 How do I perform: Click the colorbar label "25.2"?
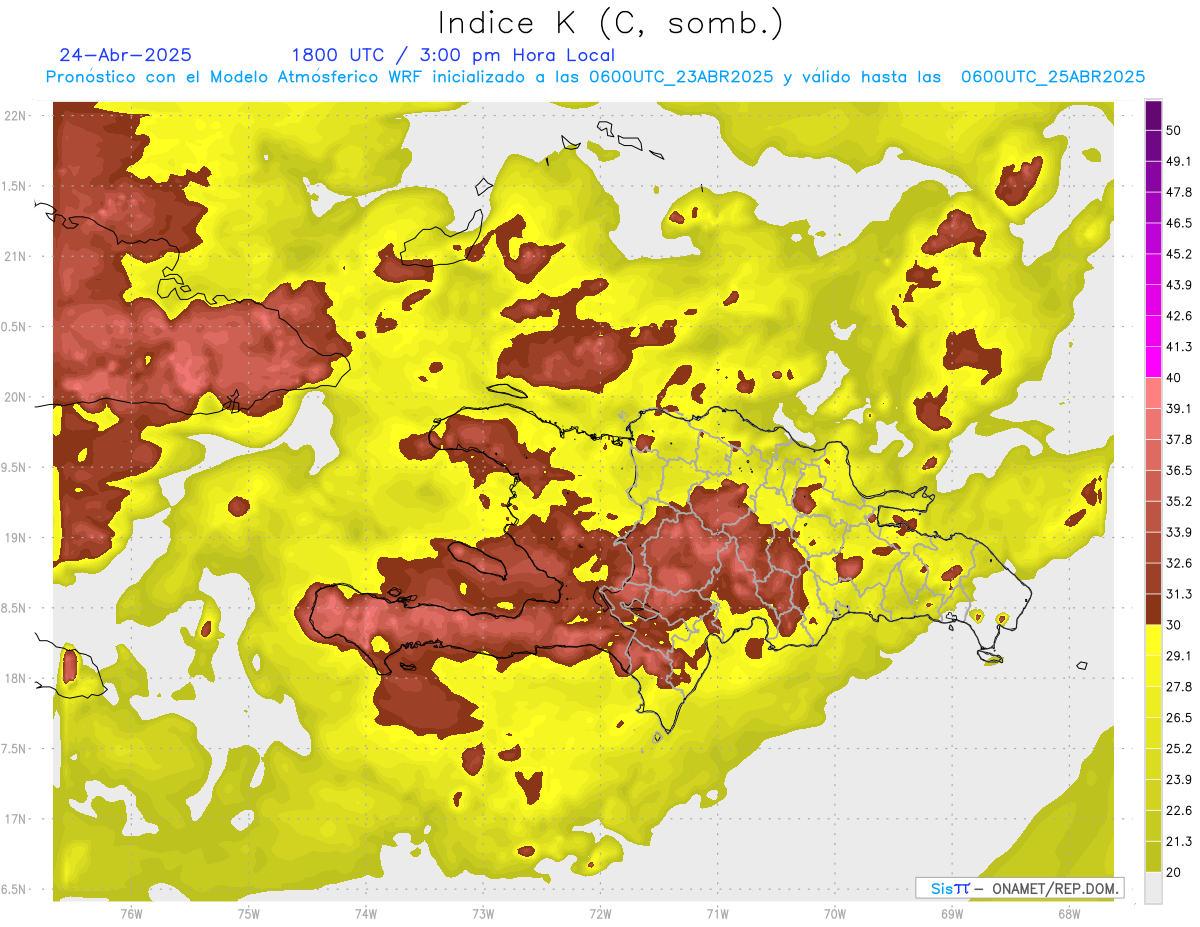[1178, 749]
